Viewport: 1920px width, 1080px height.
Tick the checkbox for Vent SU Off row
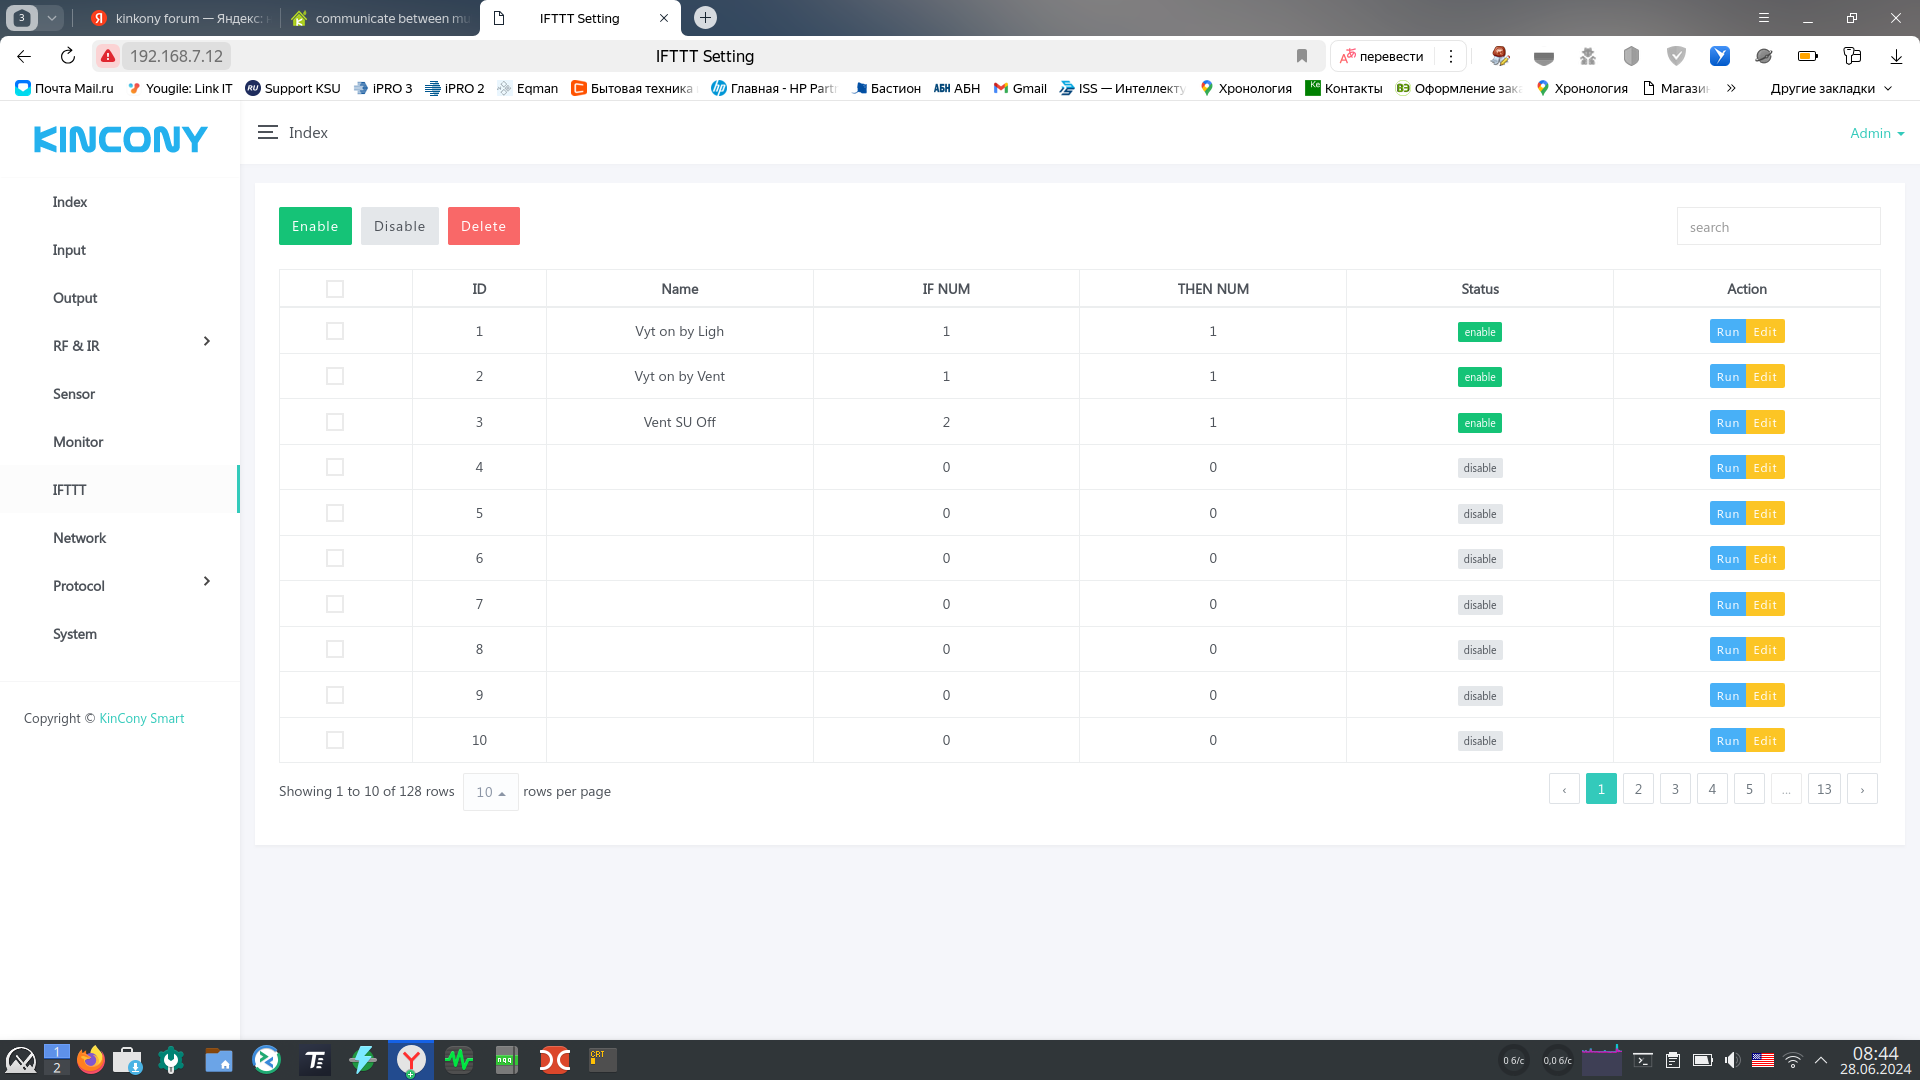pos(335,422)
